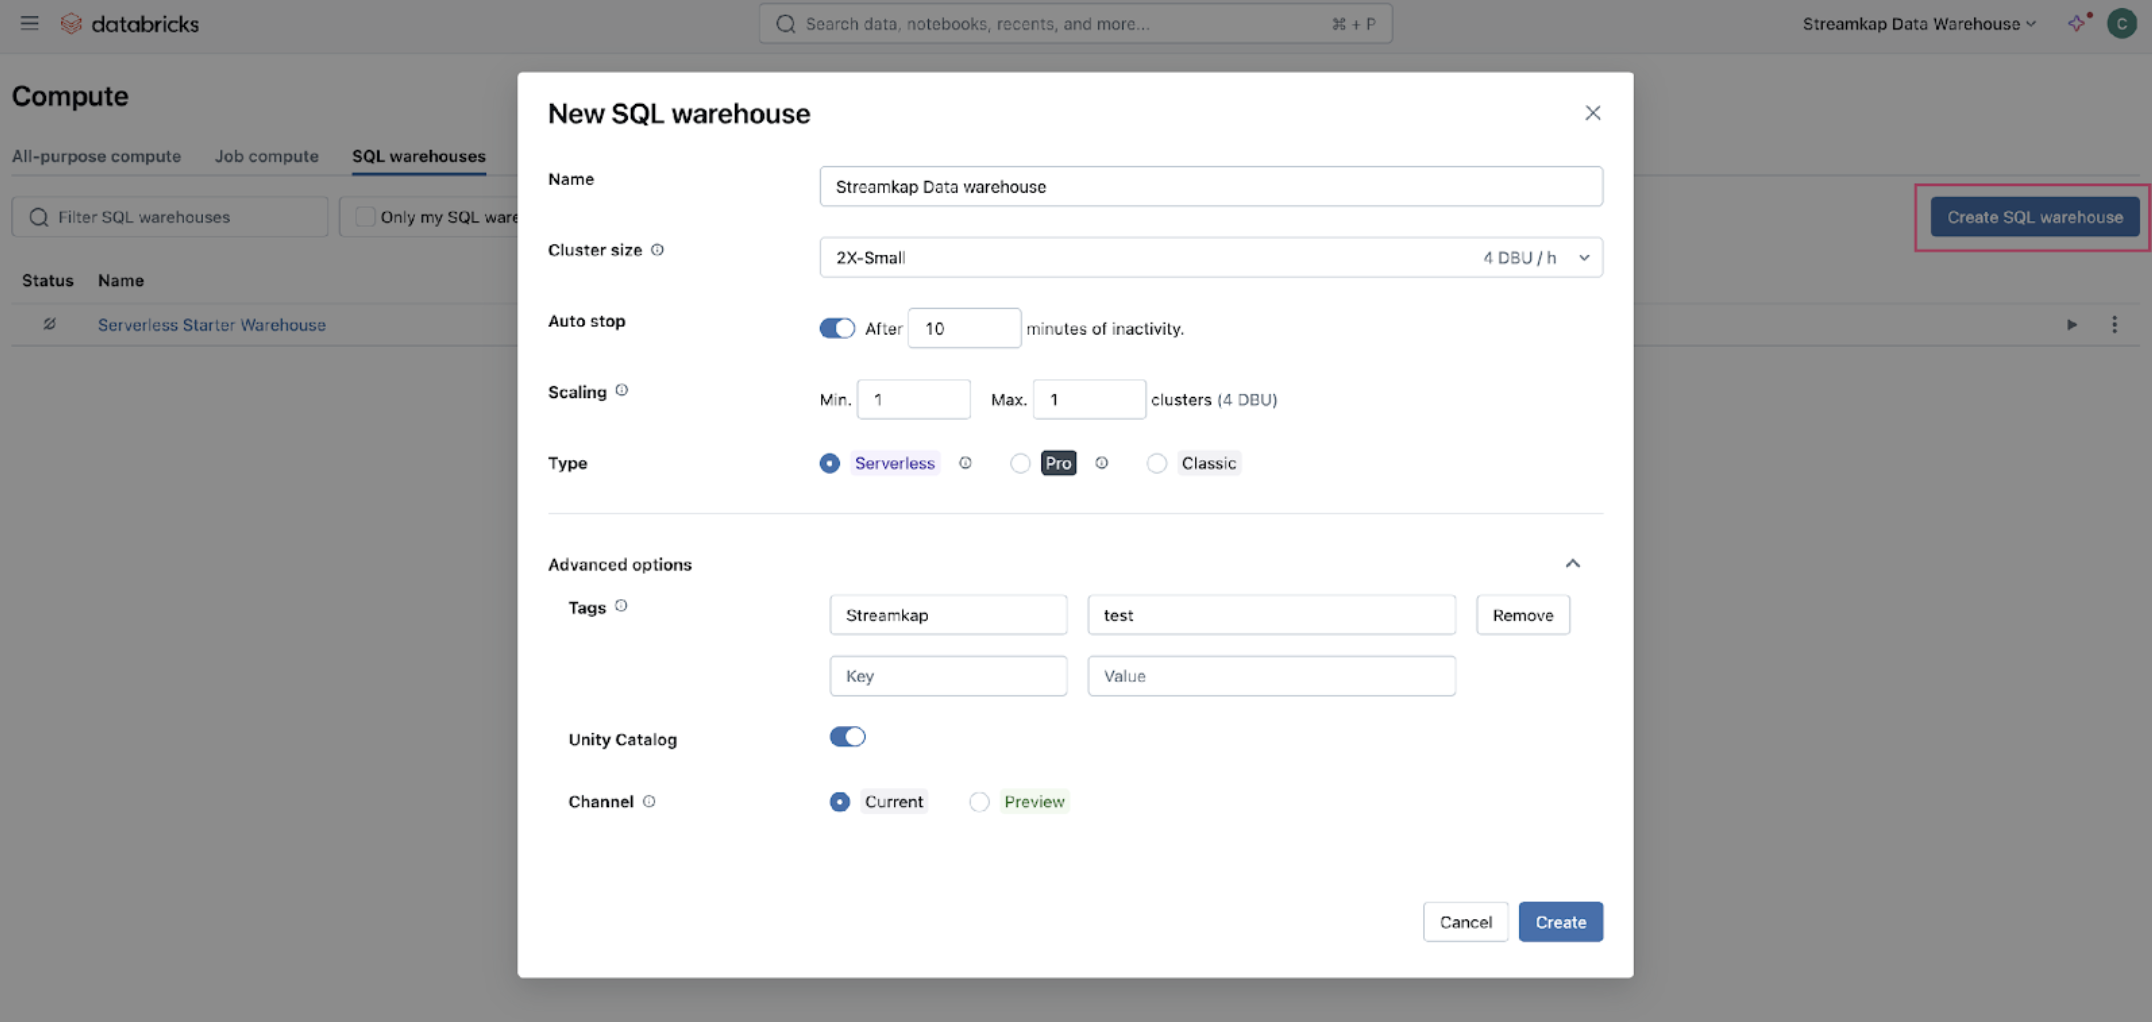Screen dimensions: 2152x1022
Task: Click the Cluster size info icon
Action: click(x=657, y=250)
